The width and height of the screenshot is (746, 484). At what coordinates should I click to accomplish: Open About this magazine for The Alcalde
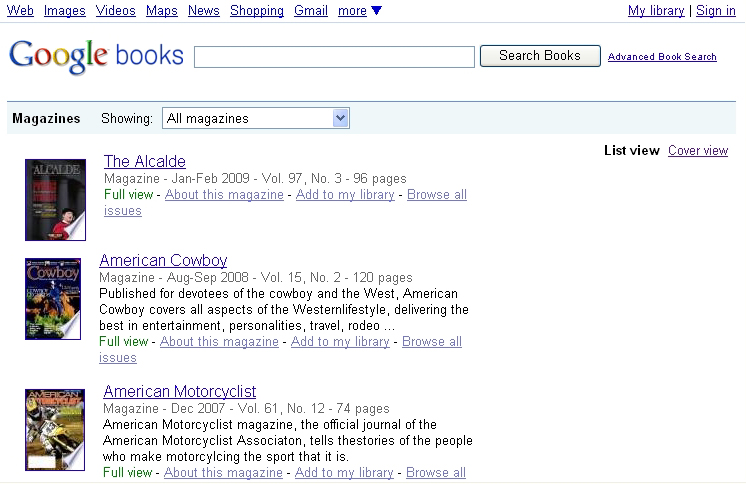[224, 195]
